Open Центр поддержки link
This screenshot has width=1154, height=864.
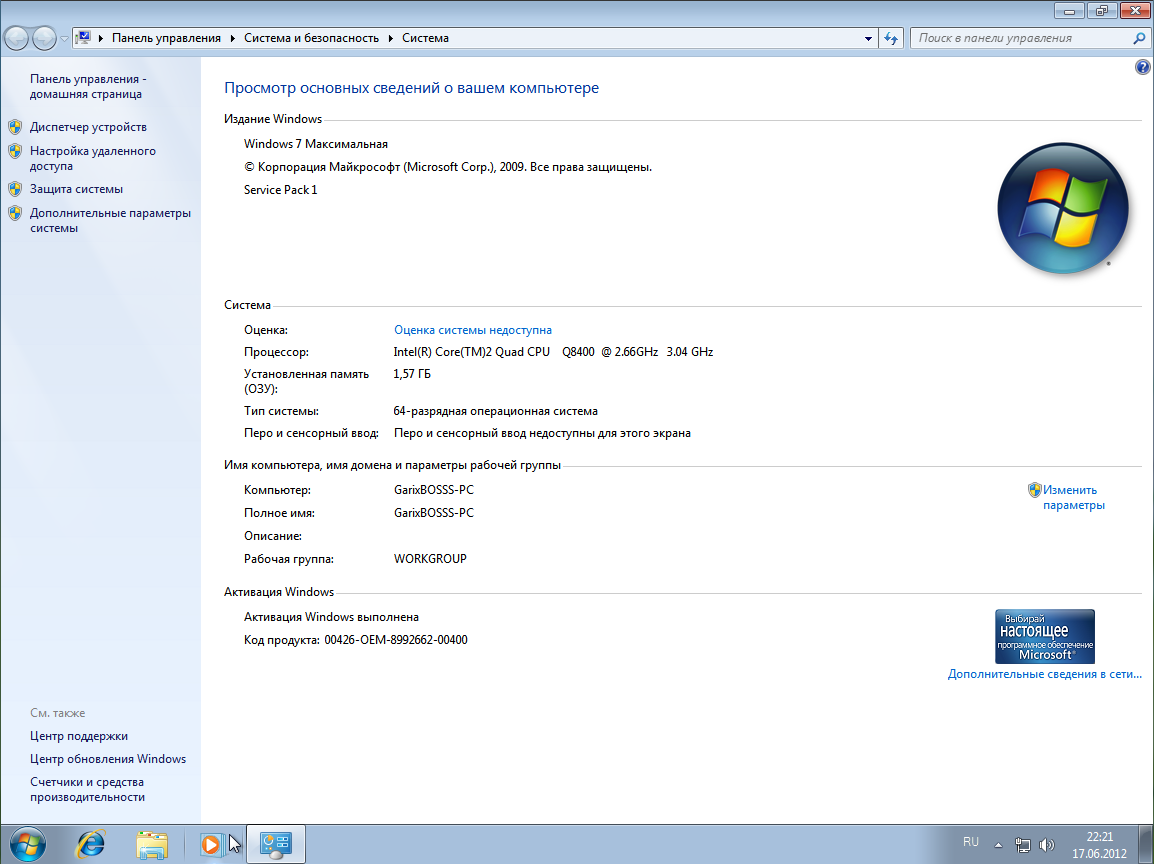tap(79, 736)
